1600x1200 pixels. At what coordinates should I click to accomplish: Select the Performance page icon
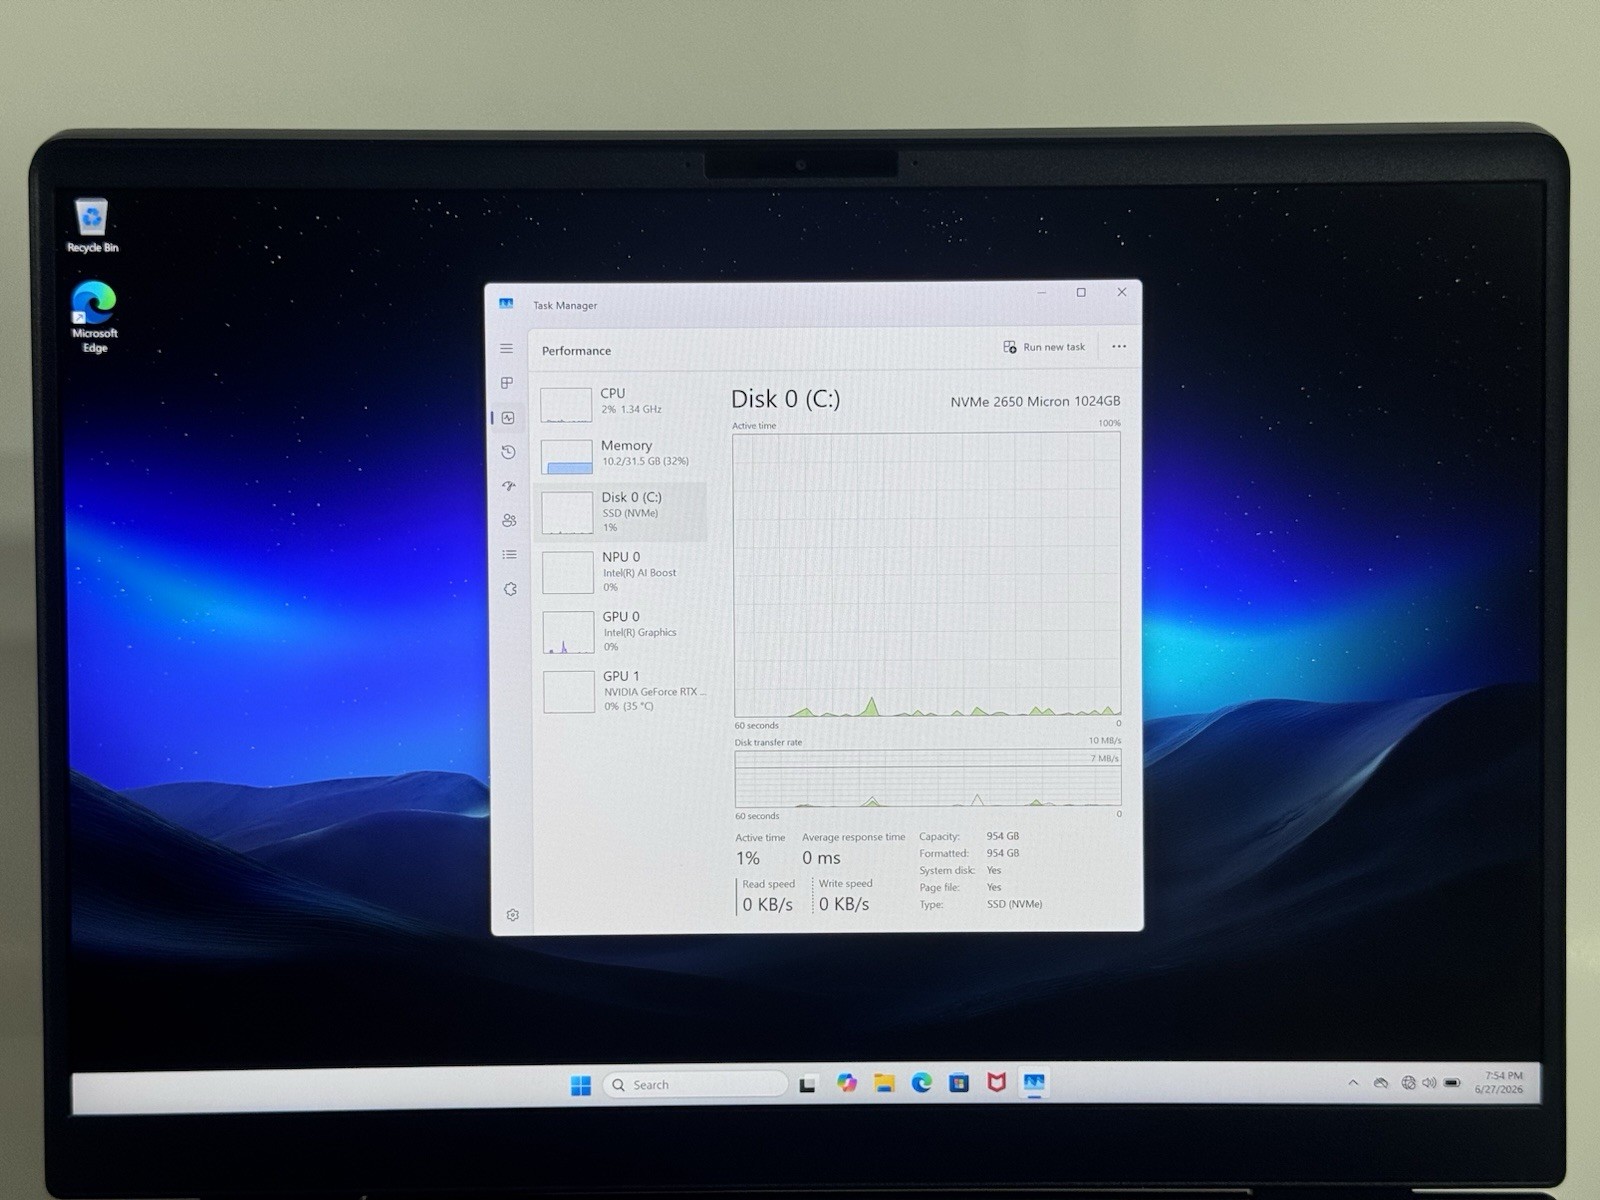click(508, 418)
